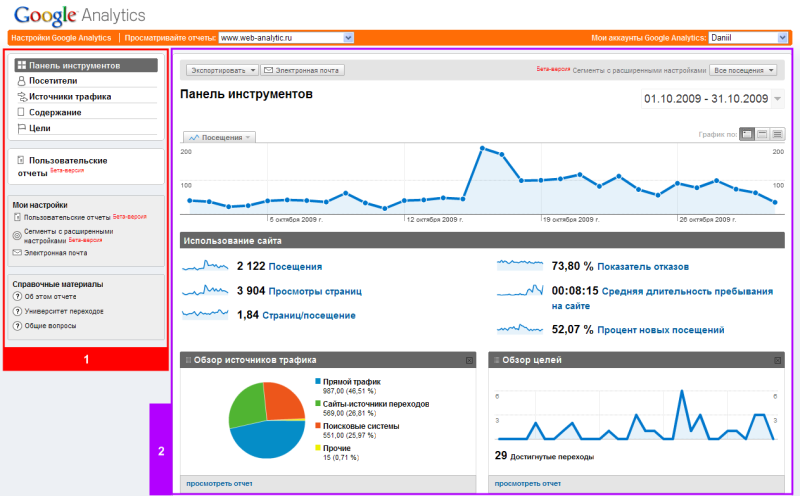800x496 pixels.
Task: Click the page icon beside Содержание
Action: click(21, 112)
